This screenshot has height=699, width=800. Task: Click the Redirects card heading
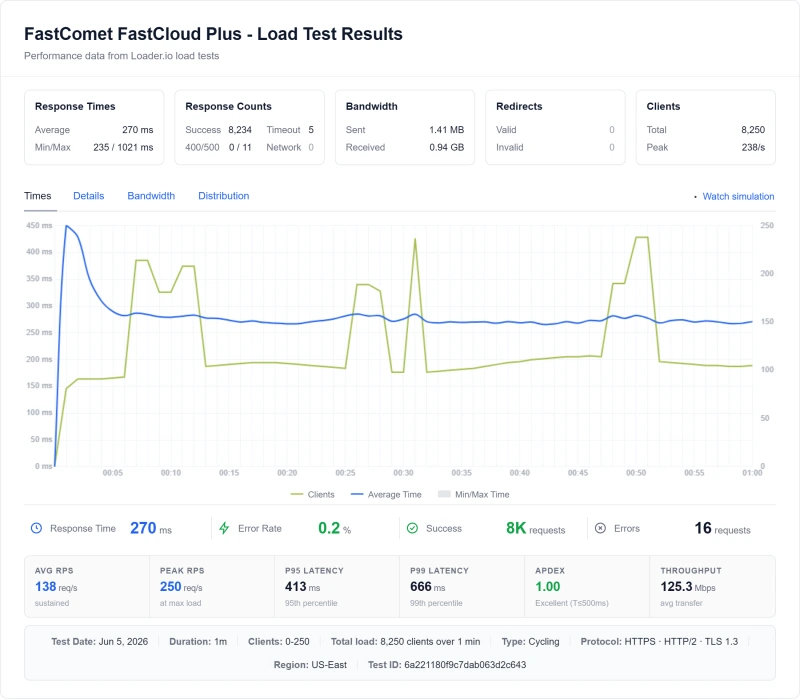click(x=519, y=106)
